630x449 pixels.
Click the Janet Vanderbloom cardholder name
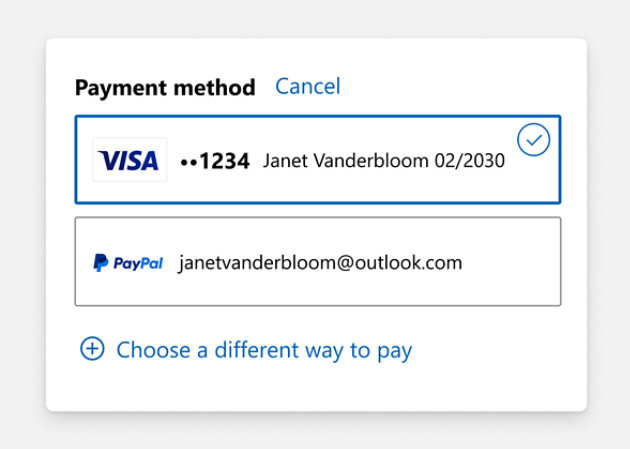[346, 161]
